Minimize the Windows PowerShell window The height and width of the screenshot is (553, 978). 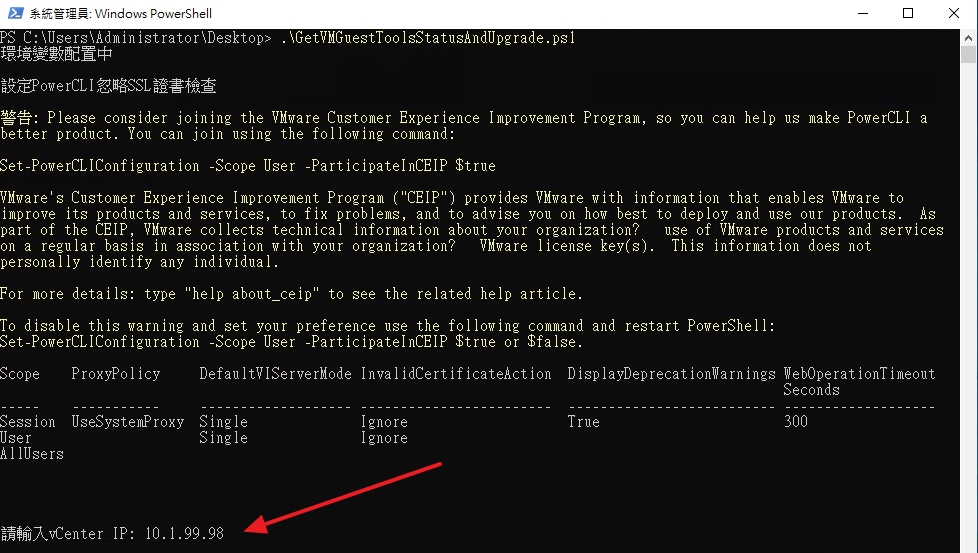(x=863, y=13)
